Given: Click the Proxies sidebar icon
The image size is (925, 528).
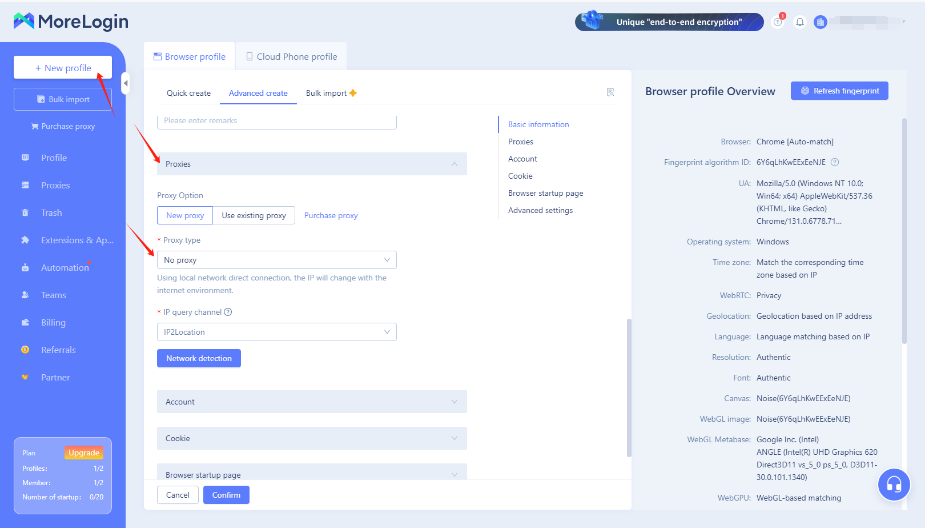Looking at the screenshot, I should click(x=25, y=185).
